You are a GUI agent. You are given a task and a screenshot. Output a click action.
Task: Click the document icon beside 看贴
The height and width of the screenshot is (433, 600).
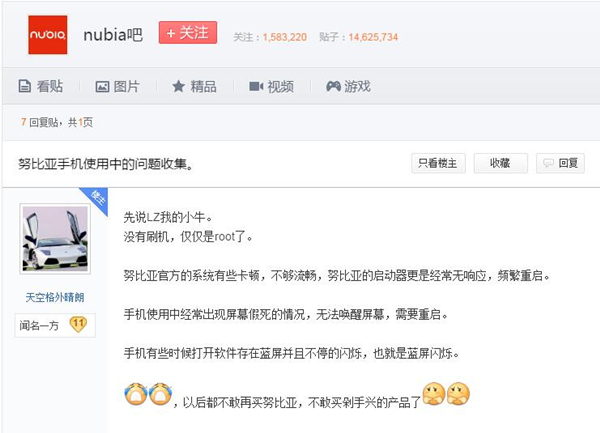click(25, 86)
